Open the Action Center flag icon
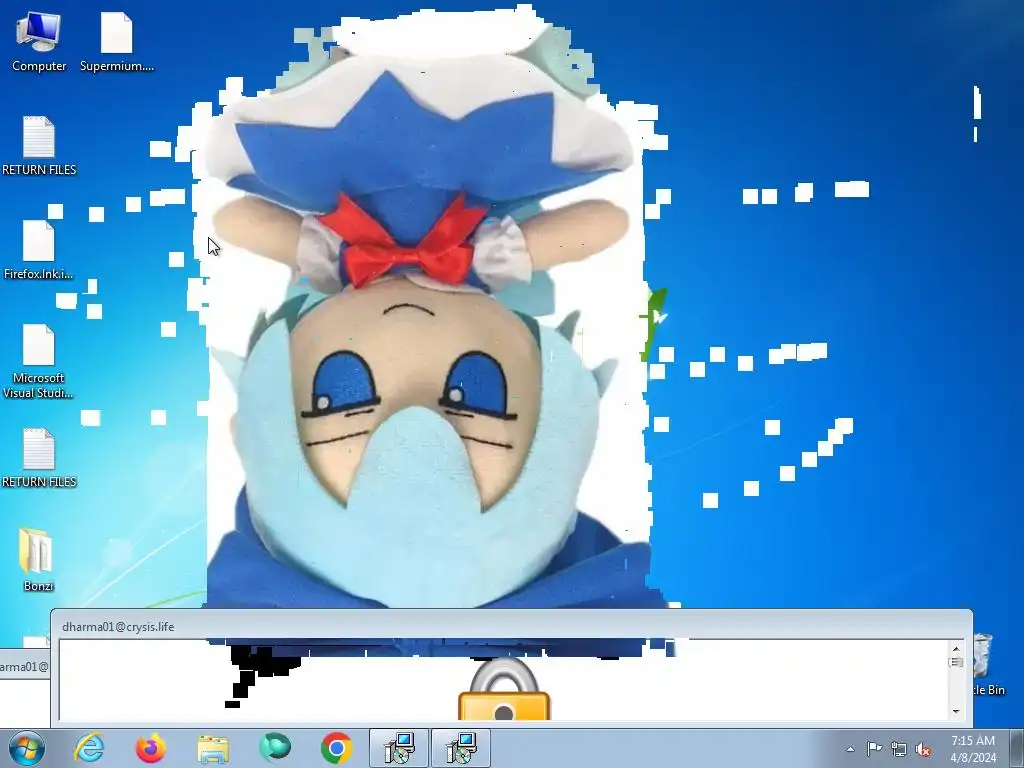 [x=874, y=749]
